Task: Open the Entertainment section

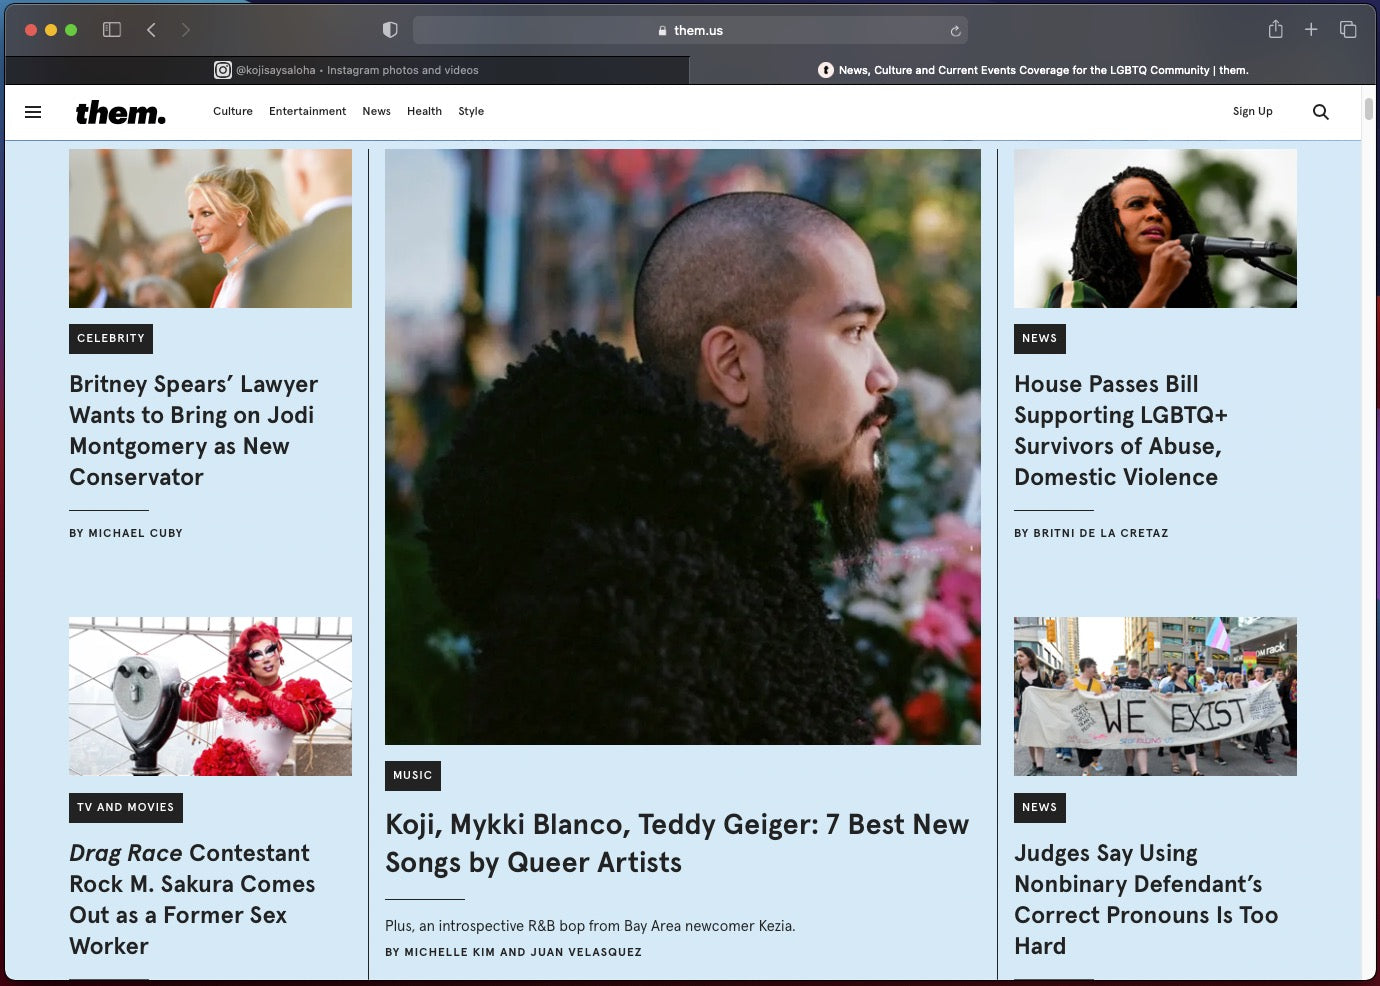Action: click(x=307, y=112)
